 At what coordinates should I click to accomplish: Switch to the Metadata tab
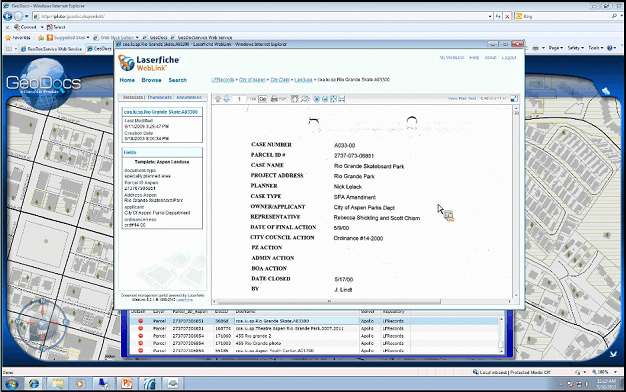(x=133, y=97)
